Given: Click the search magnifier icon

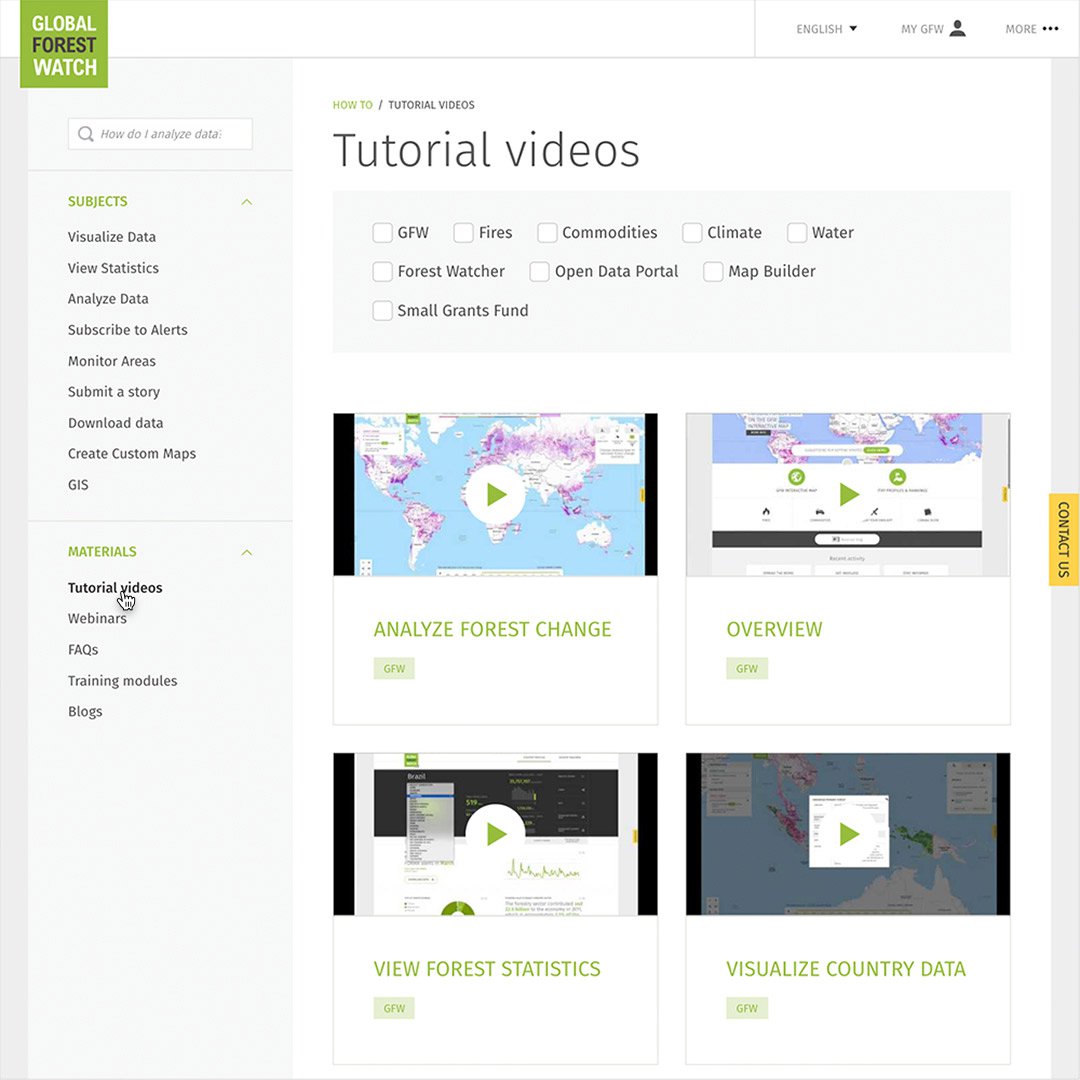Looking at the screenshot, I should pyautogui.click(x=85, y=134).
